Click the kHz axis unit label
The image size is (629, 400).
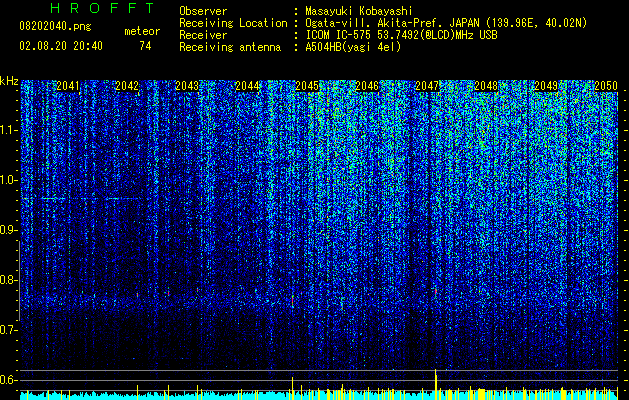[9, 81]
